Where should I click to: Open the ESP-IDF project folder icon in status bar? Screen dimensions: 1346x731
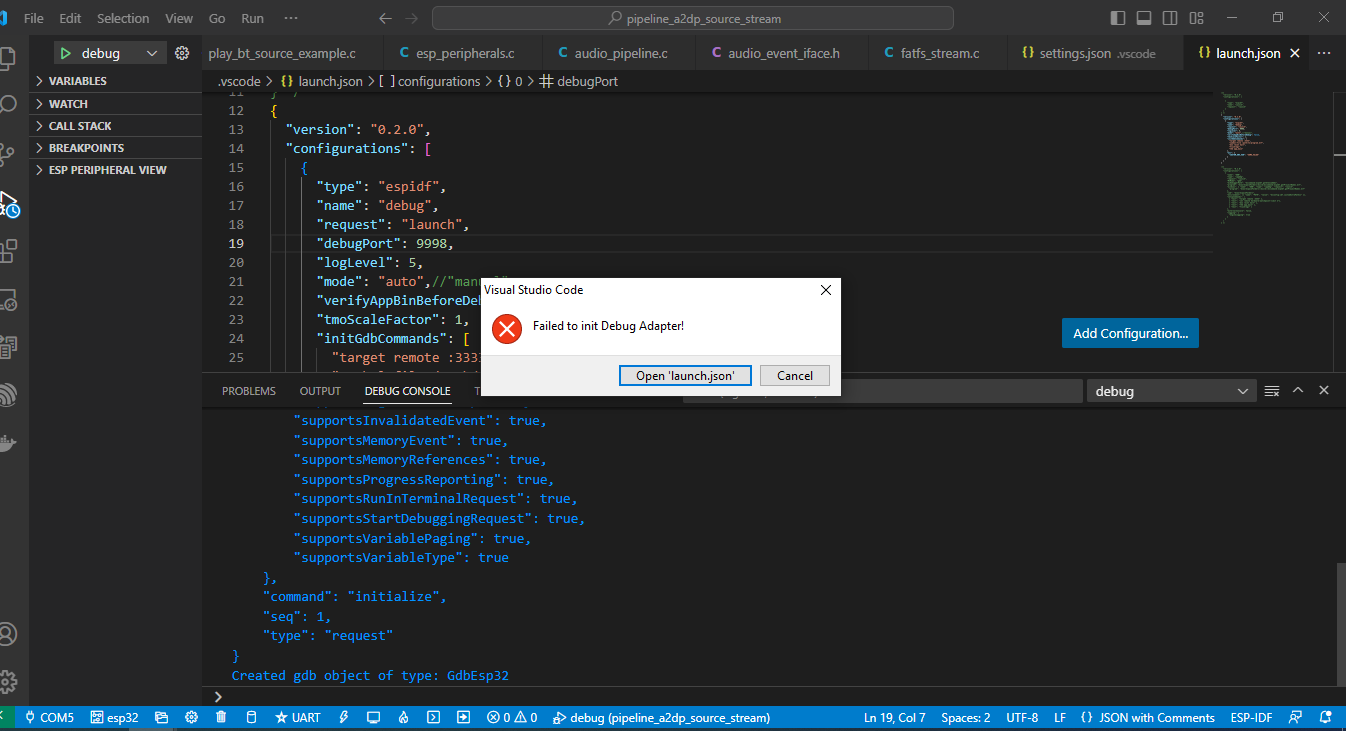point(161,718)
